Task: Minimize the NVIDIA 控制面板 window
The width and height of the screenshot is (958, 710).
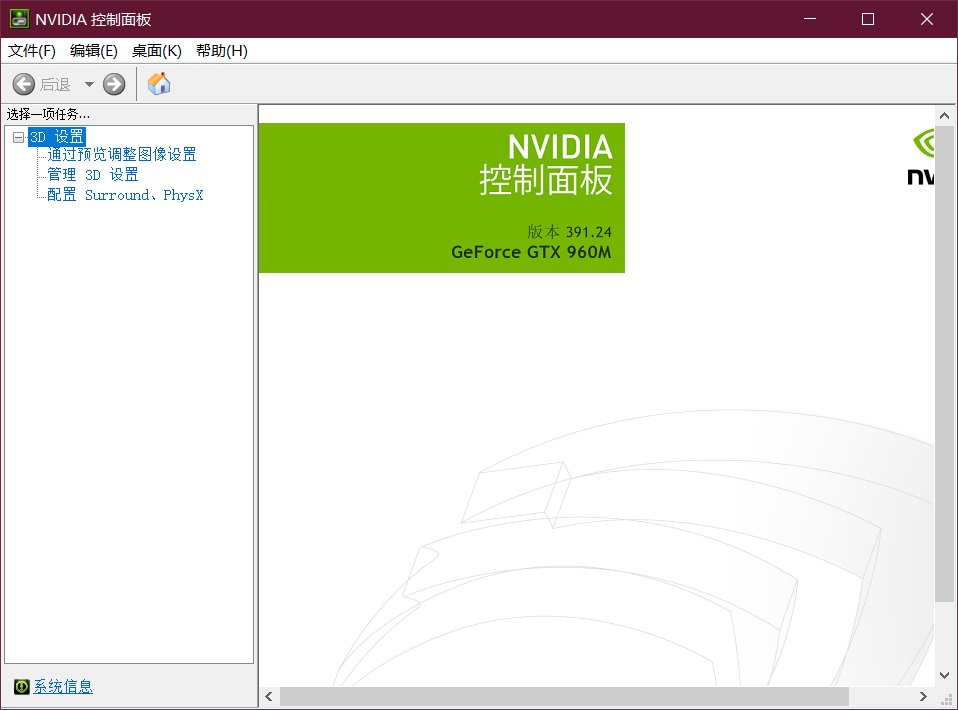Action: coord(810,19)
